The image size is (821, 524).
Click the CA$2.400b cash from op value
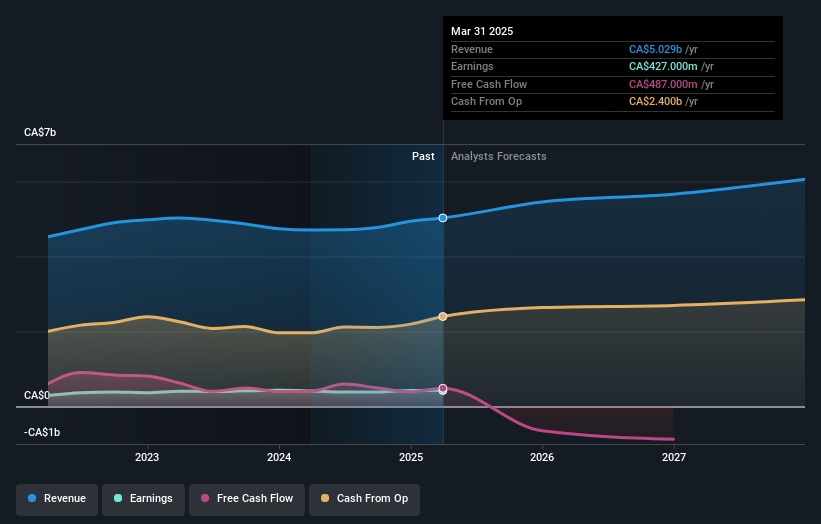tap(656, 102)
